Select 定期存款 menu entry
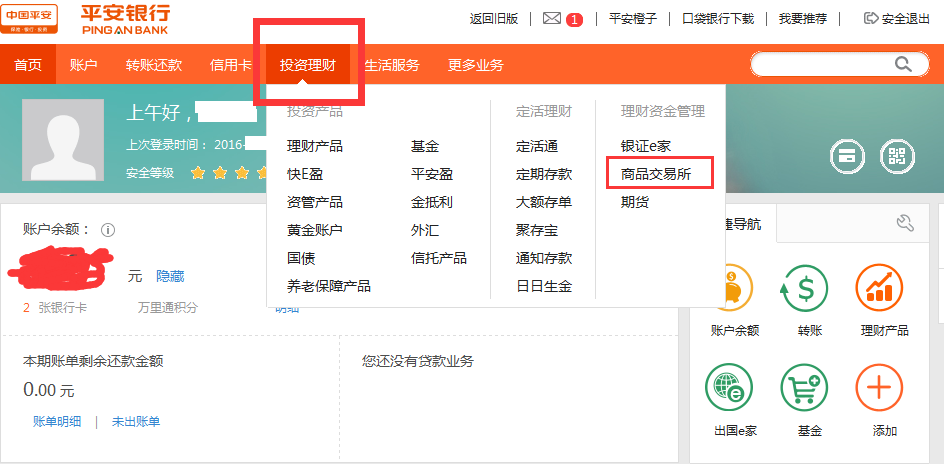944x464 pixels. [544, 175]
